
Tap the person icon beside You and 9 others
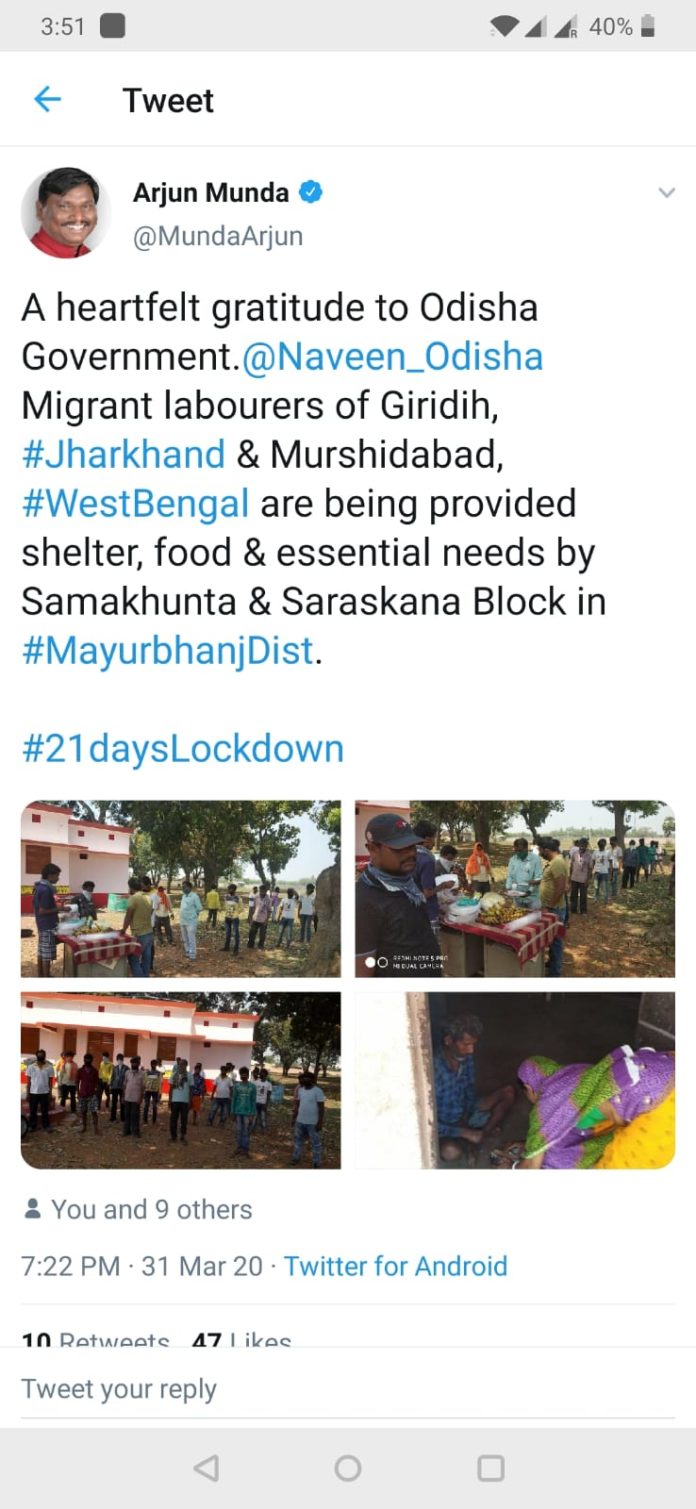(33, 1209)
